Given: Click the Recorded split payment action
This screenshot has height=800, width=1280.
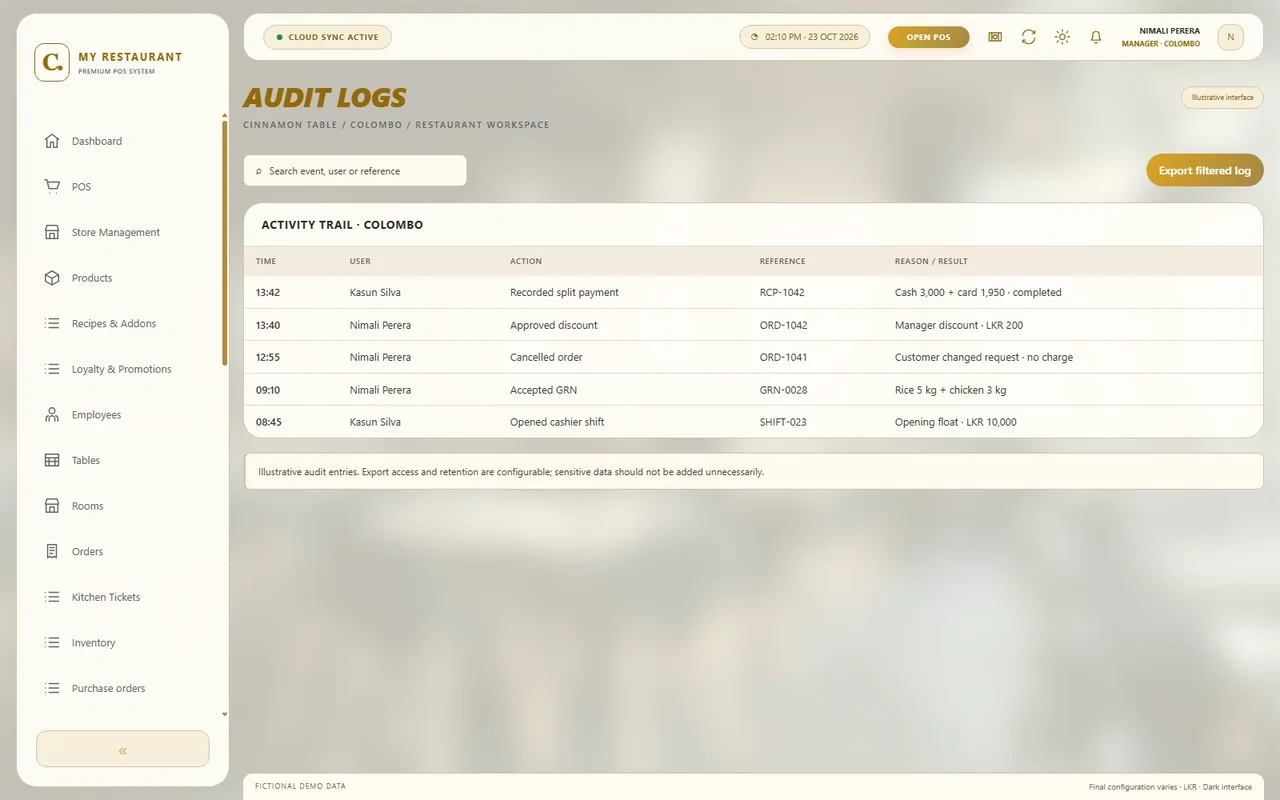Looking at the screenshot, I should click(x=564, y=292).
